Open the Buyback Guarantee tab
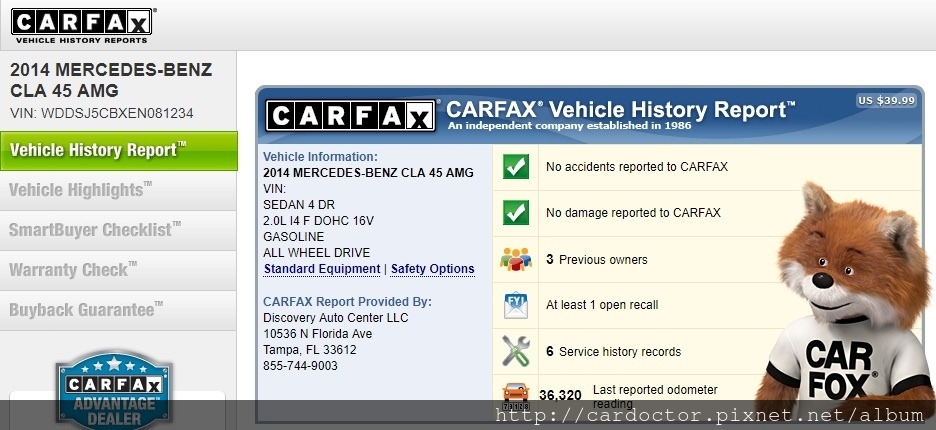This screenshot has width=936, height=430. [x=119, y=311]
